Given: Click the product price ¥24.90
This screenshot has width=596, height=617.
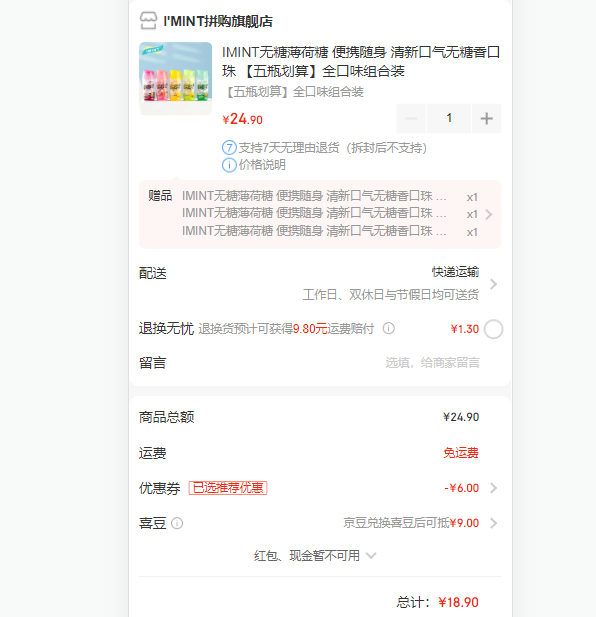Looking at the screenshot, I should tap(242, 119).
